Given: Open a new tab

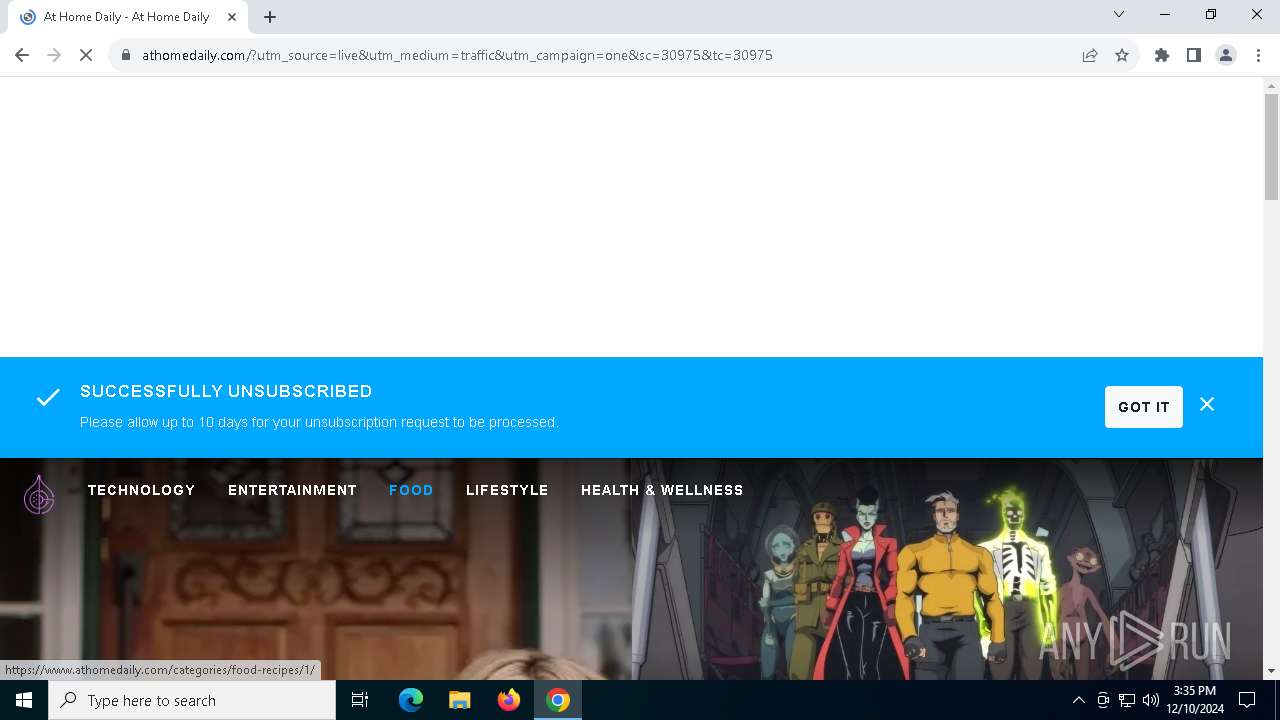Looking at the screenshot, I should pyautogui.click(x=270, y=17).
